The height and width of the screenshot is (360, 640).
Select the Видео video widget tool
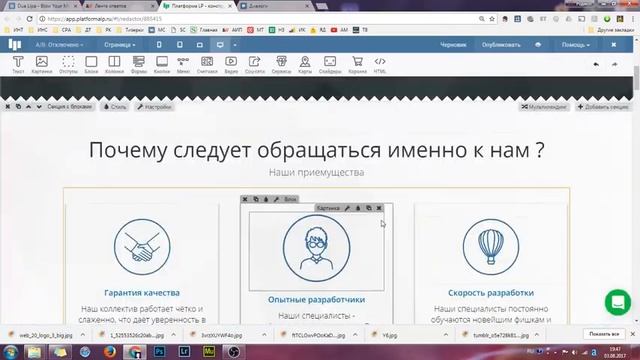(x=231, y=64)
